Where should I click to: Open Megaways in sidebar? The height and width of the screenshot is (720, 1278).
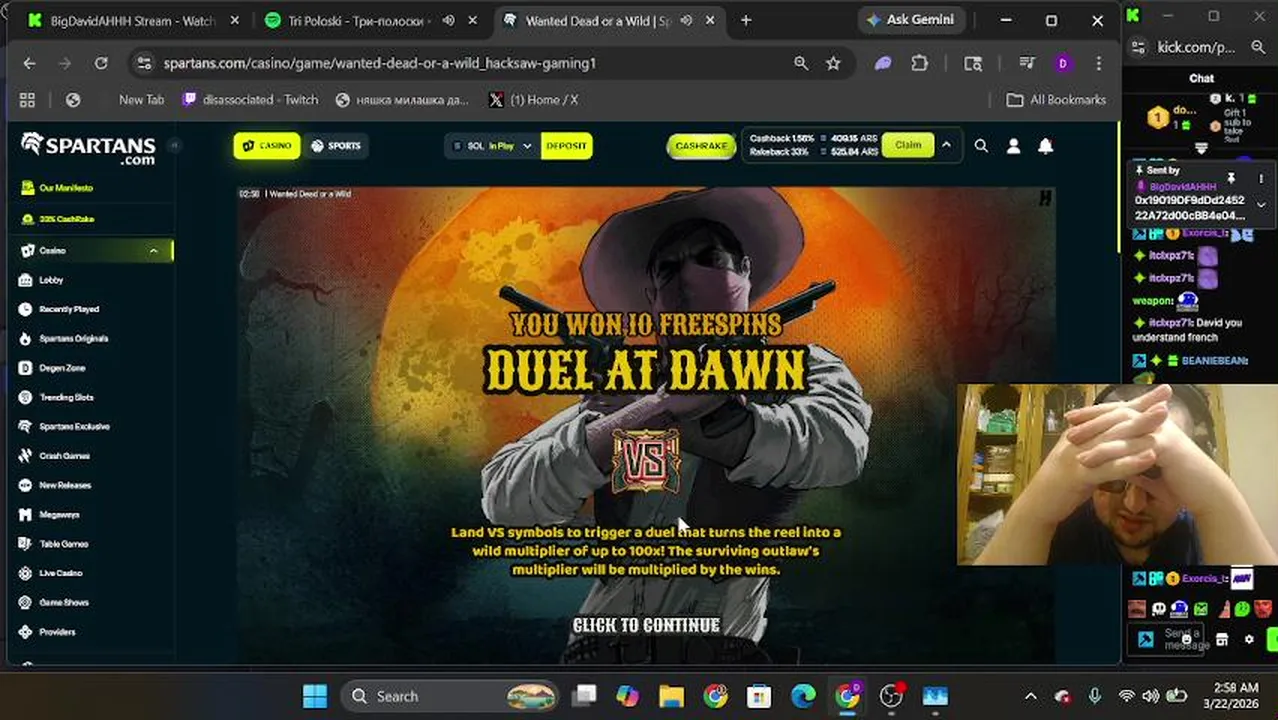point(59,515)
